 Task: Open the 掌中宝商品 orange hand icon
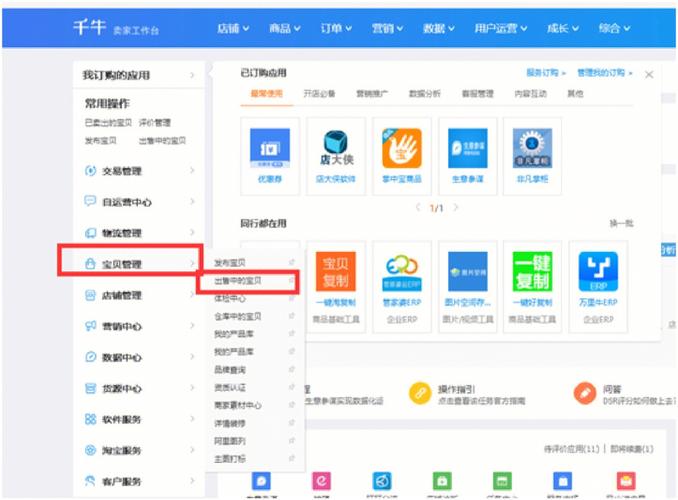coord(402,148)
